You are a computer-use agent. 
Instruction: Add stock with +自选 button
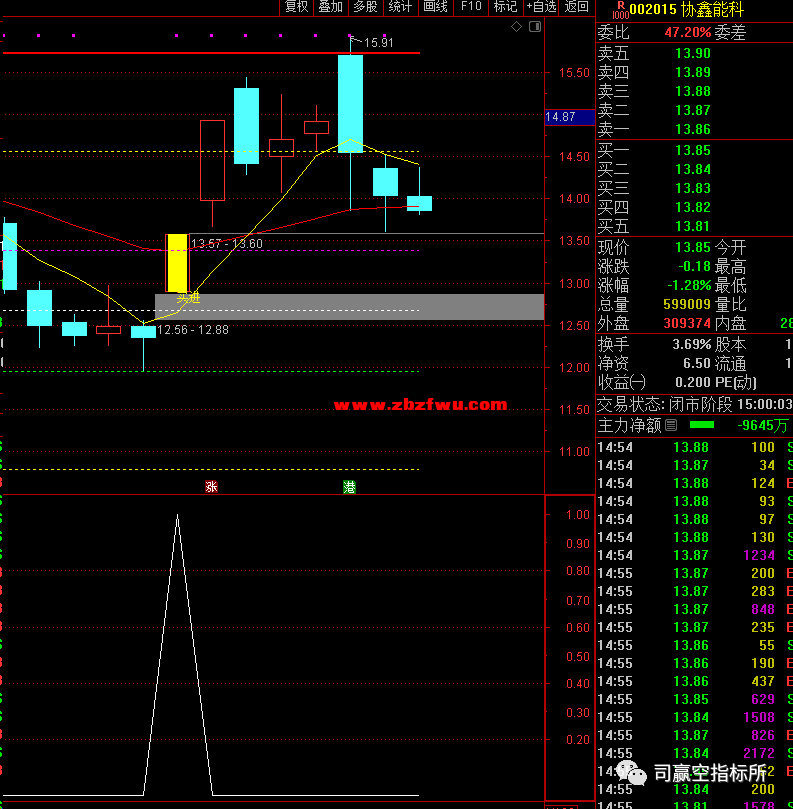coord(541,7)
